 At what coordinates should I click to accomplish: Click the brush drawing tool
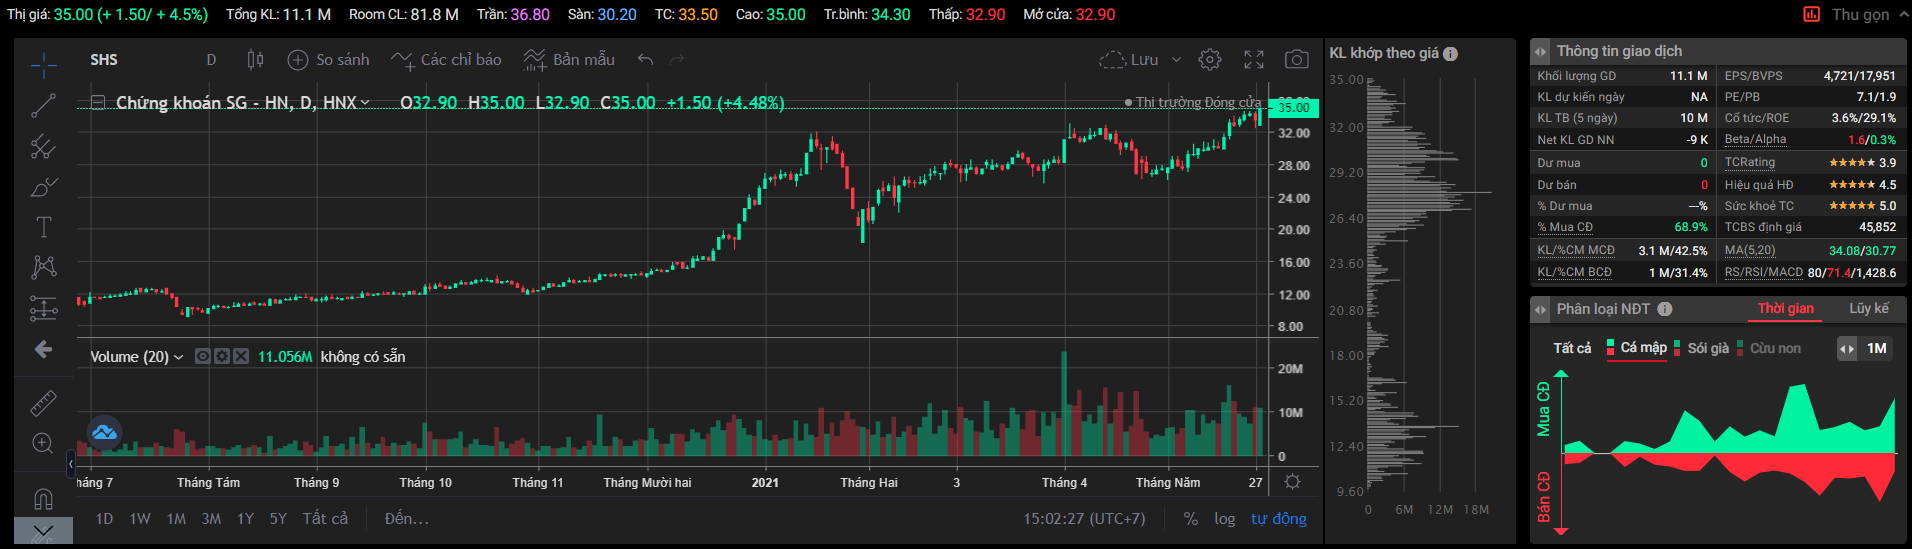[x=43, y=187]
